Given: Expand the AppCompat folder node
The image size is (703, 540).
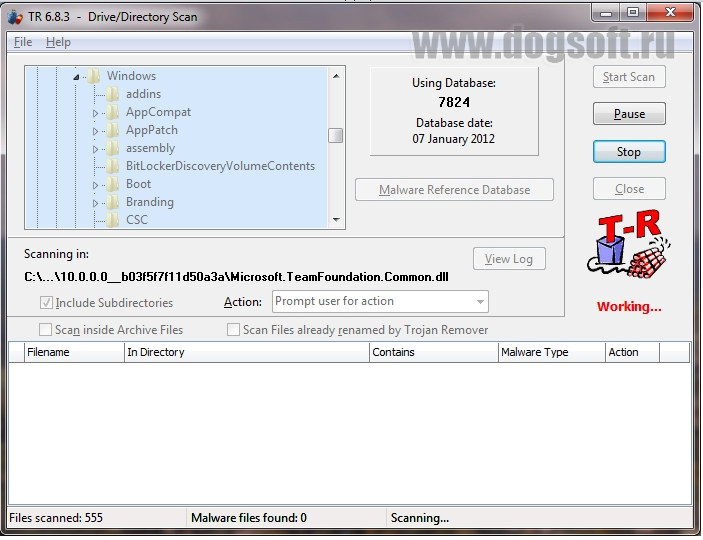Looking at the screenshot, I should click(x=95, y=113).
